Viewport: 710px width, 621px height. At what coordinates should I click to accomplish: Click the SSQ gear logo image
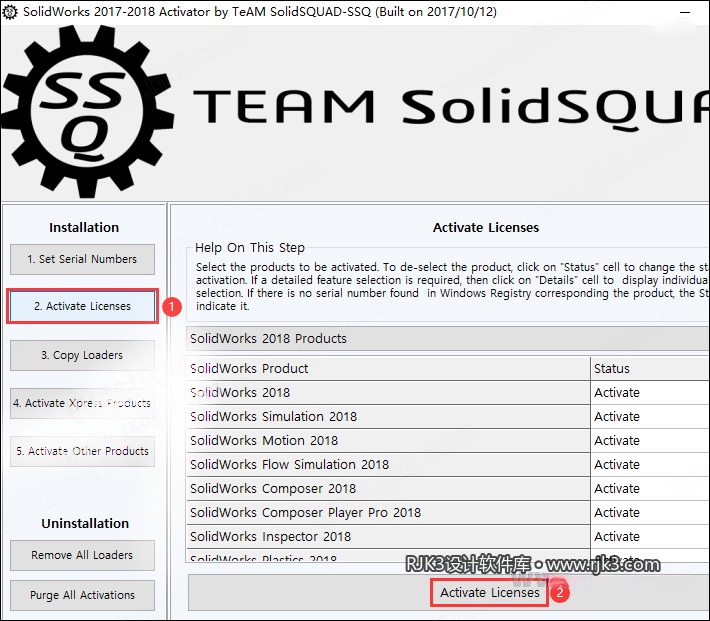[87, 111]
